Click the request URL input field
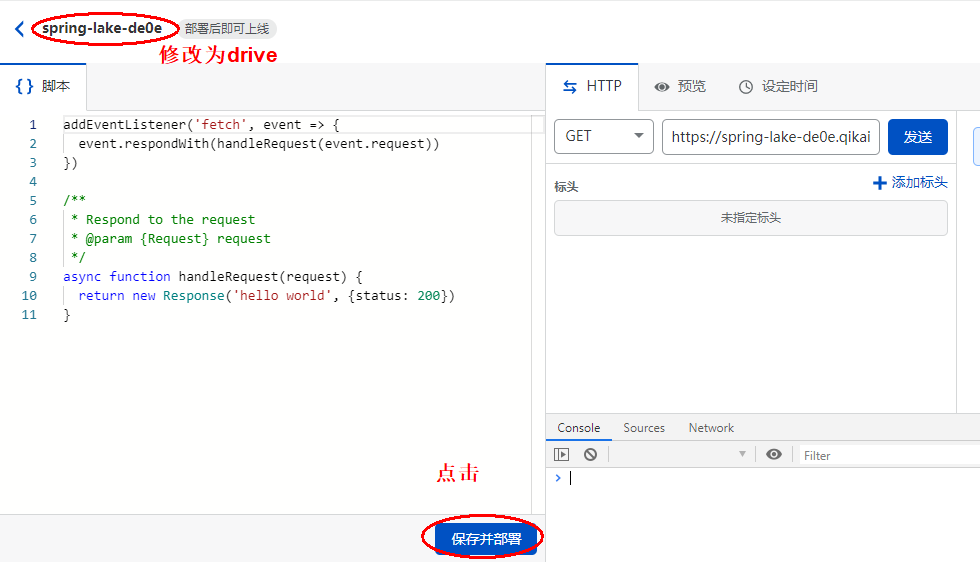Viewport: 980px width, 562px height. click(x=770, y=137)
